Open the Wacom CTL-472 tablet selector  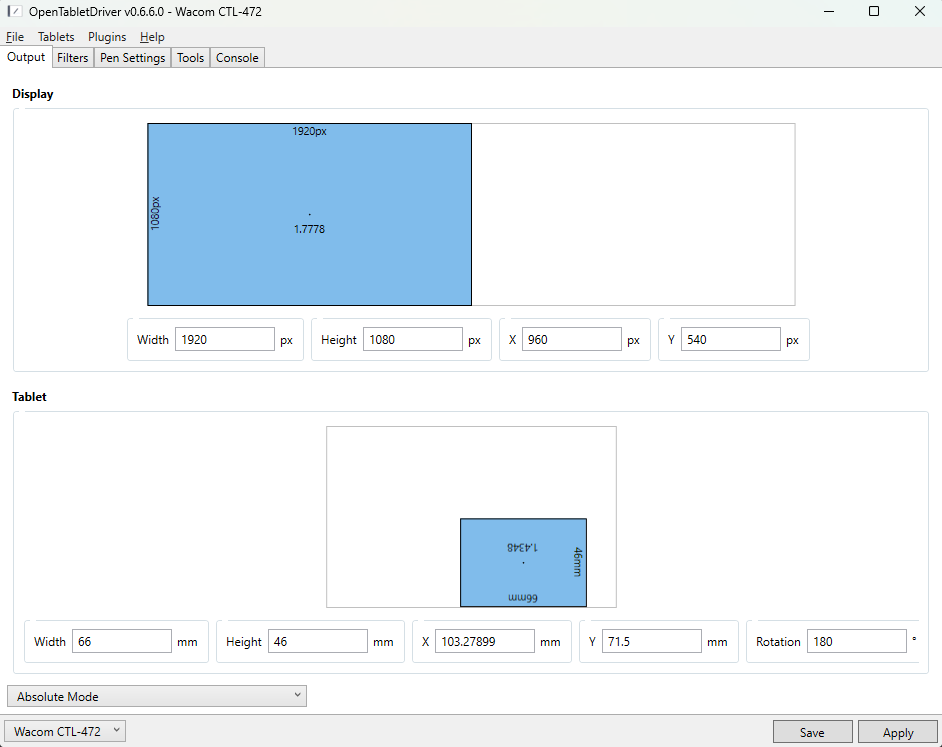(x=66, y=731)
